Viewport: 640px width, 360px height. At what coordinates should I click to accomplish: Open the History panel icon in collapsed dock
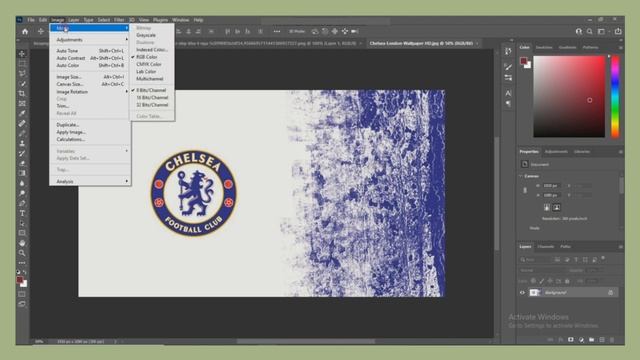click(x=508, y=51)
